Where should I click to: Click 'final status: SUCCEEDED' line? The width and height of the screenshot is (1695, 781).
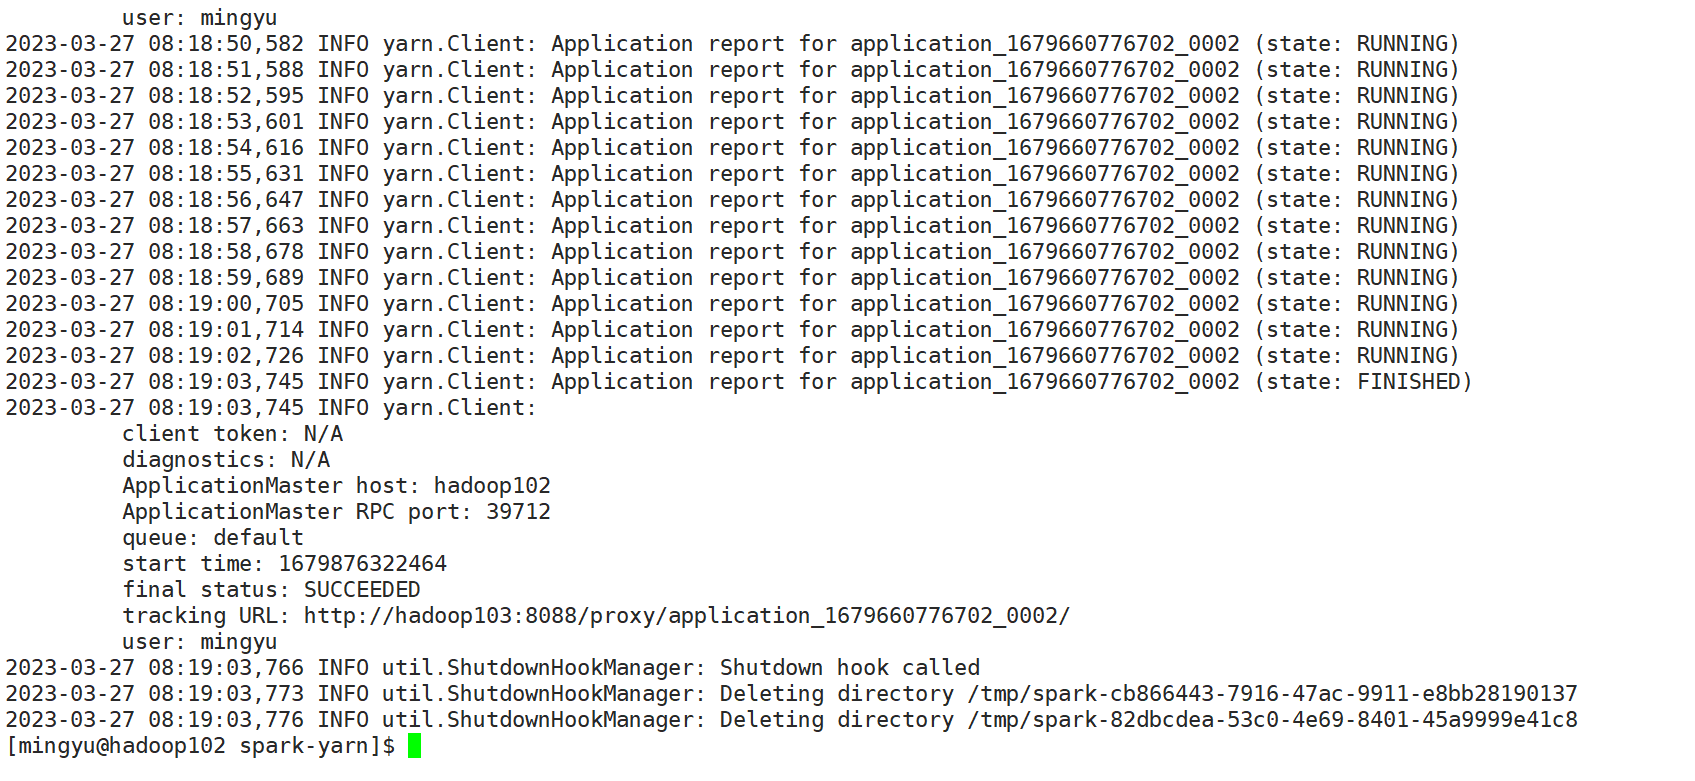pos(271,590)
